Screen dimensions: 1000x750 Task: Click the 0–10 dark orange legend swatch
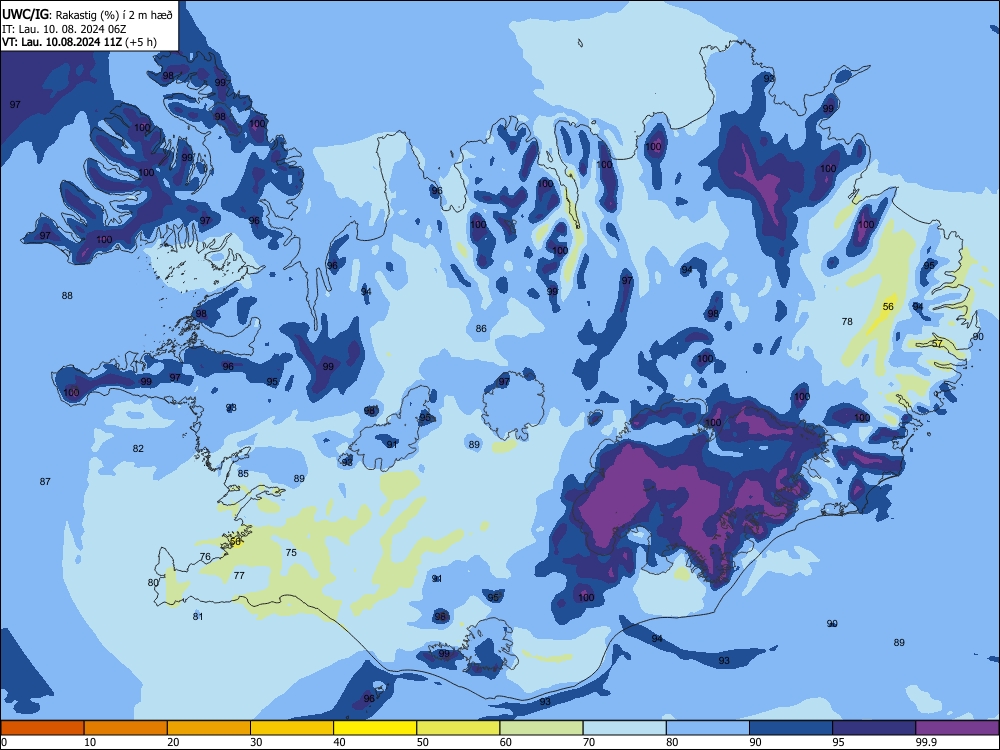click(42, 728)
